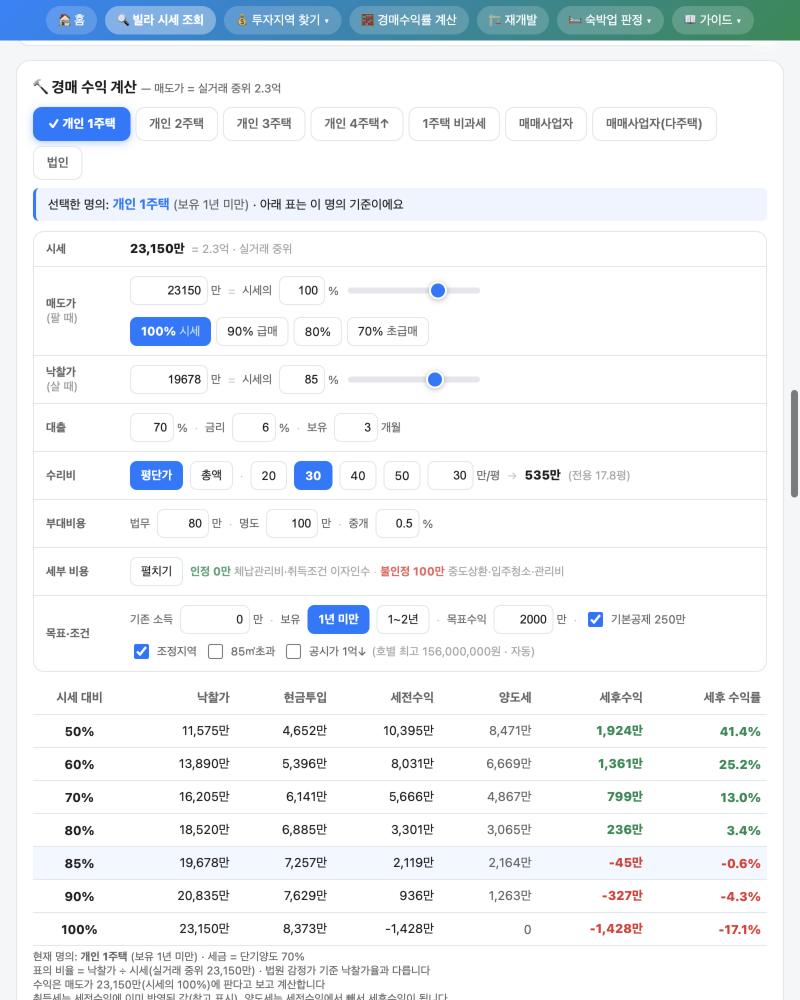800x1000 pixels.
Task: Choose the 100% 시세 sale price preset
Action: (x=170, y=332)
